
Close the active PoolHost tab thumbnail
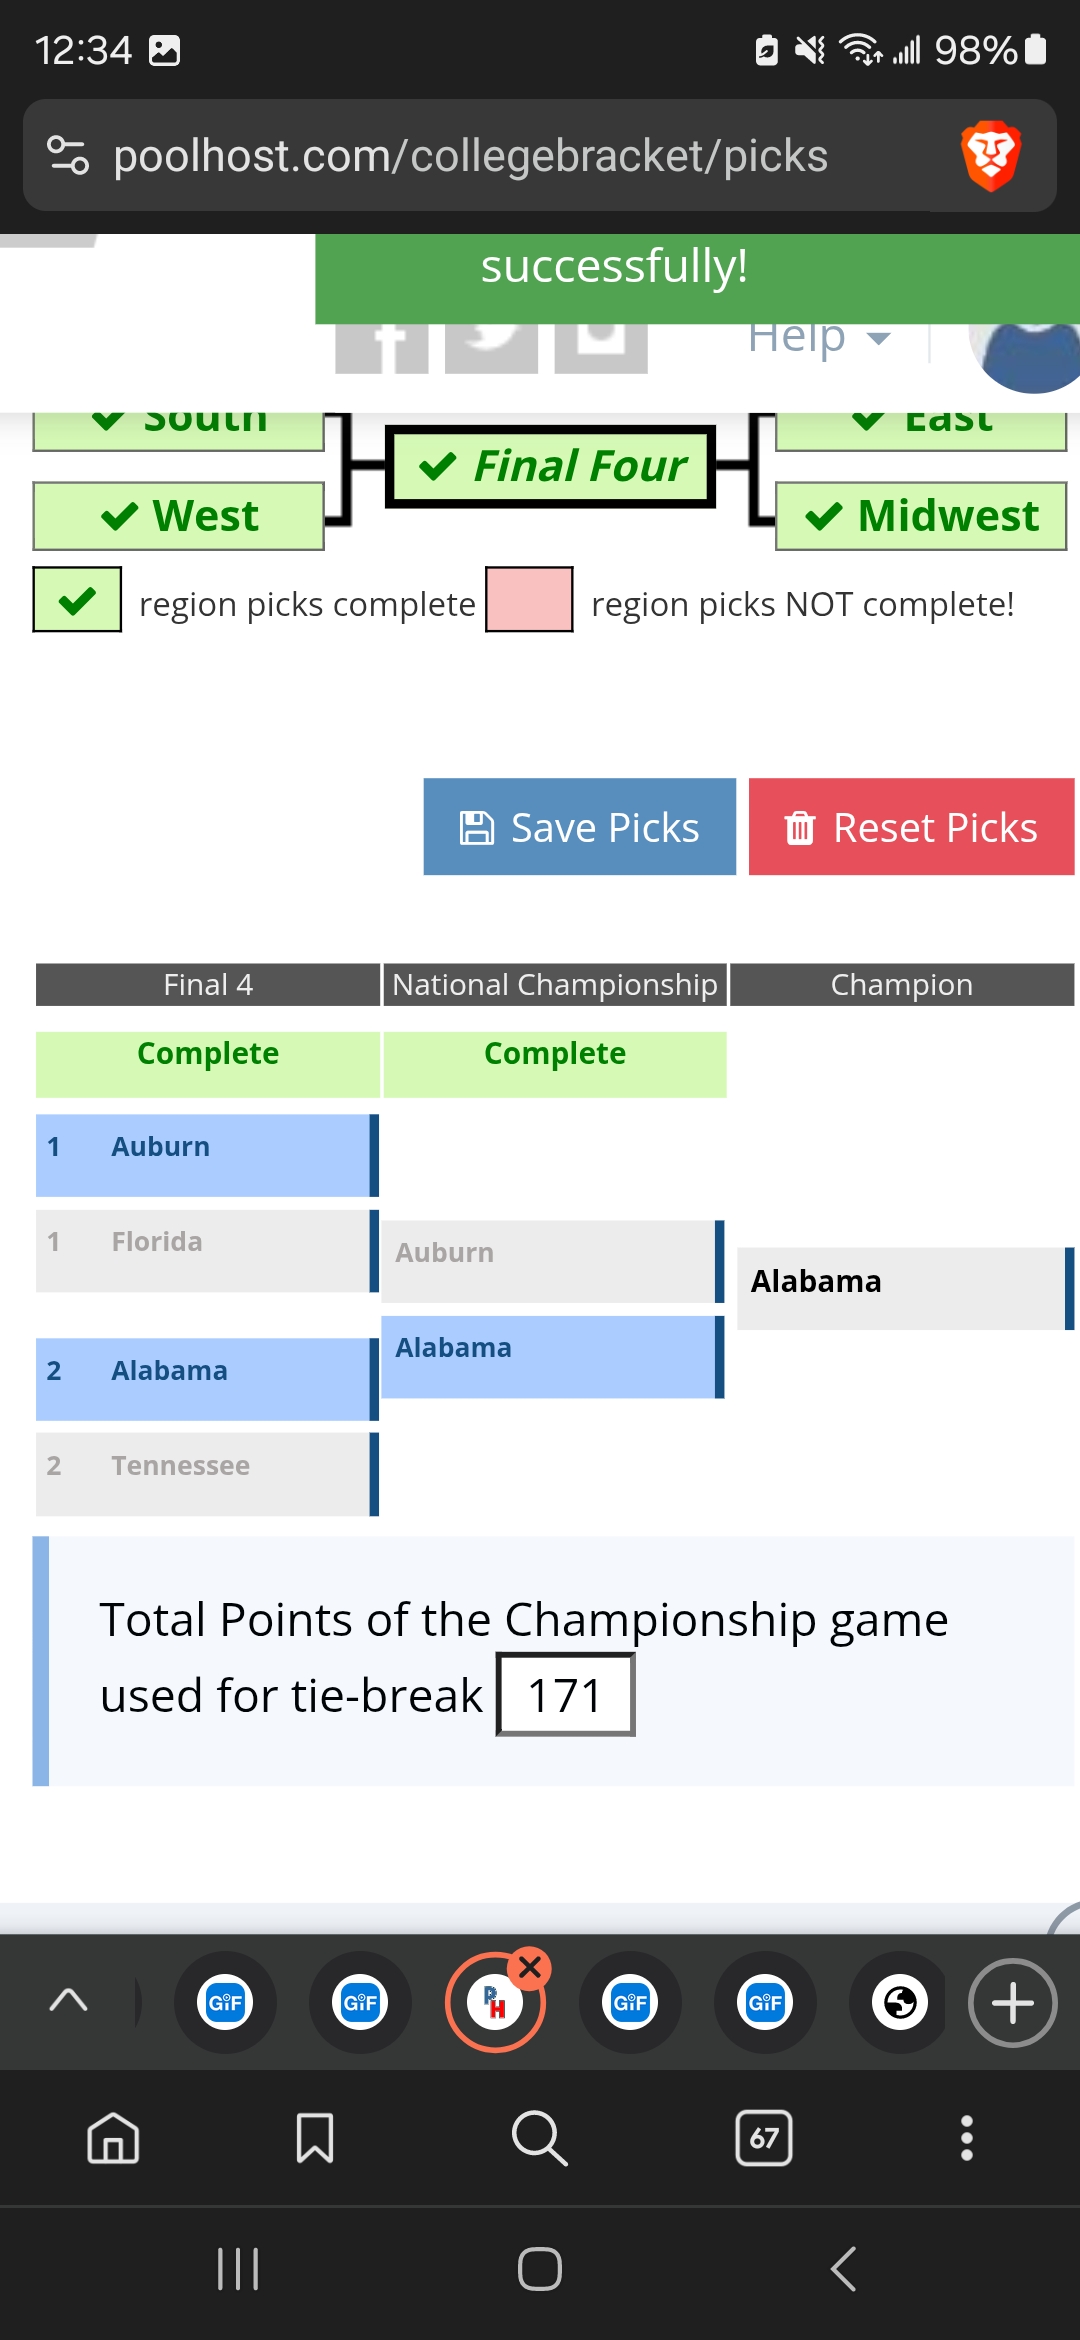click(530, 1968)
